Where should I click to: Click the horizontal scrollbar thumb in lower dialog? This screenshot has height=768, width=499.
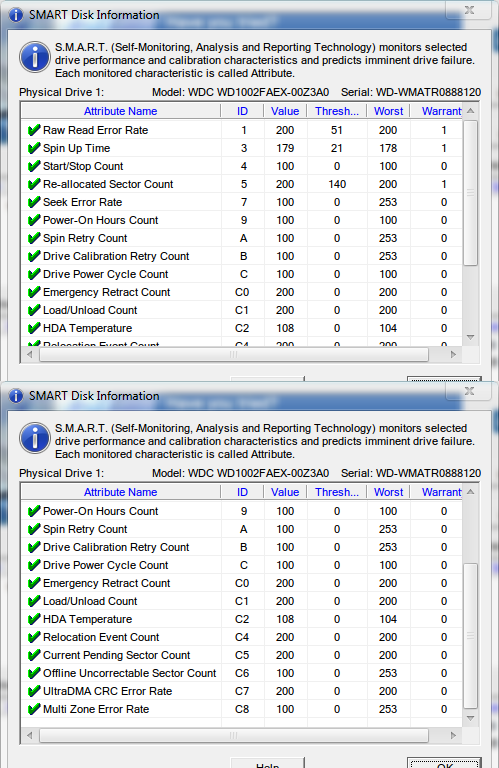point(234,735)
